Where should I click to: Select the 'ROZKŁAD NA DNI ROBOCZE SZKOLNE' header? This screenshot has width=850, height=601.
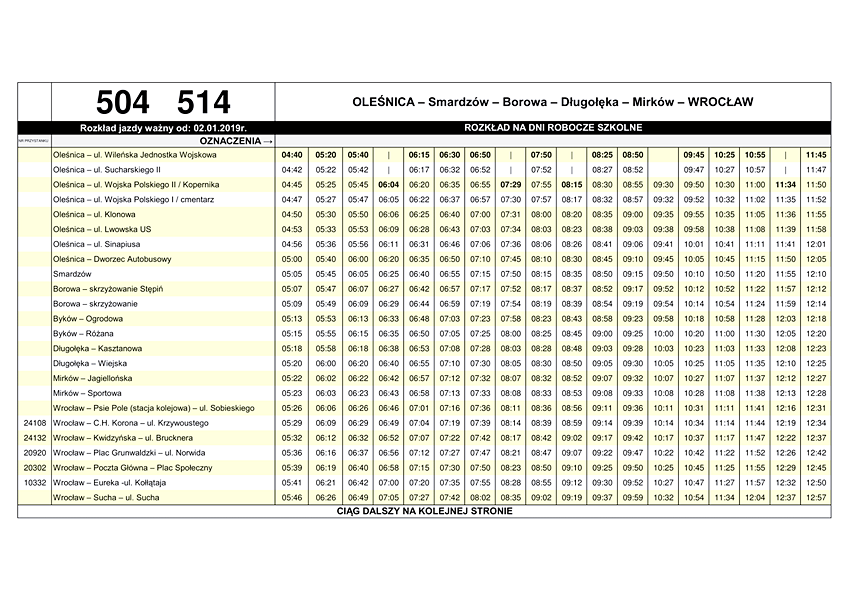552,129
